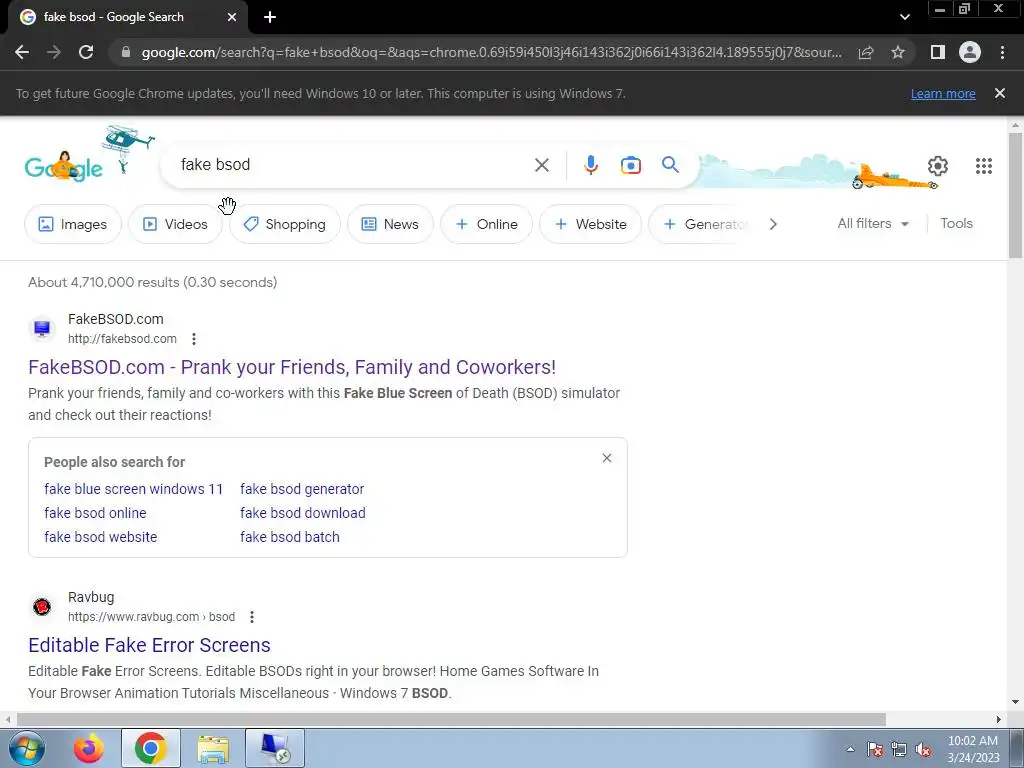The height and width of the screenshot is (768, 1024).
Task: Open the taskbar clock and date
Action: click(x=973, y=749)
